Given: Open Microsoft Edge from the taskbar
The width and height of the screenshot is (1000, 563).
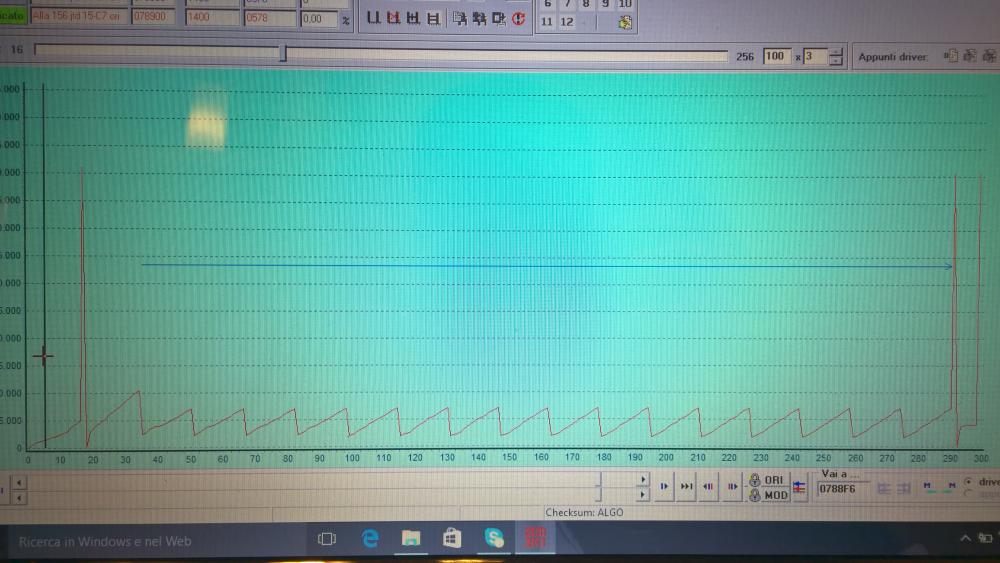Looking at the screenshot, I should point(370,539).
